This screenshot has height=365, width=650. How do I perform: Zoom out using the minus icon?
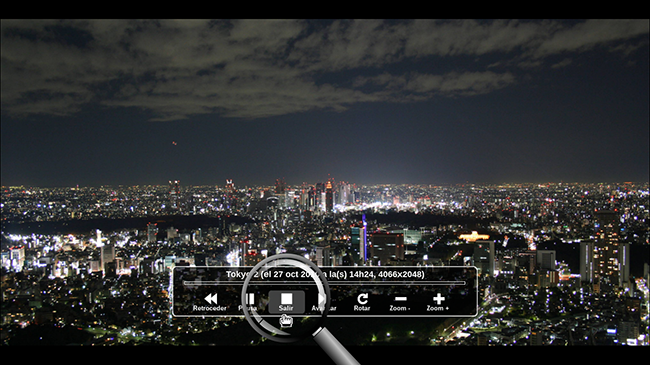tap(400, 299)
